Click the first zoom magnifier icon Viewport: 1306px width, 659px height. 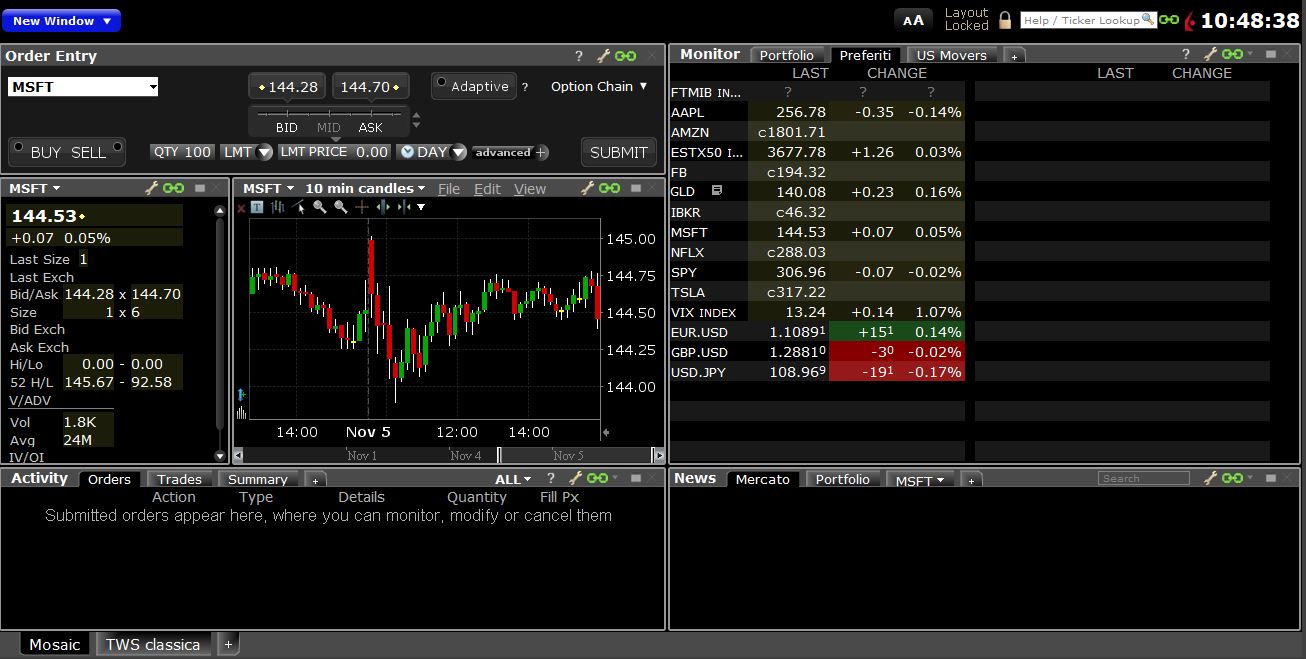pyautogui.click(x=320, y=207)
